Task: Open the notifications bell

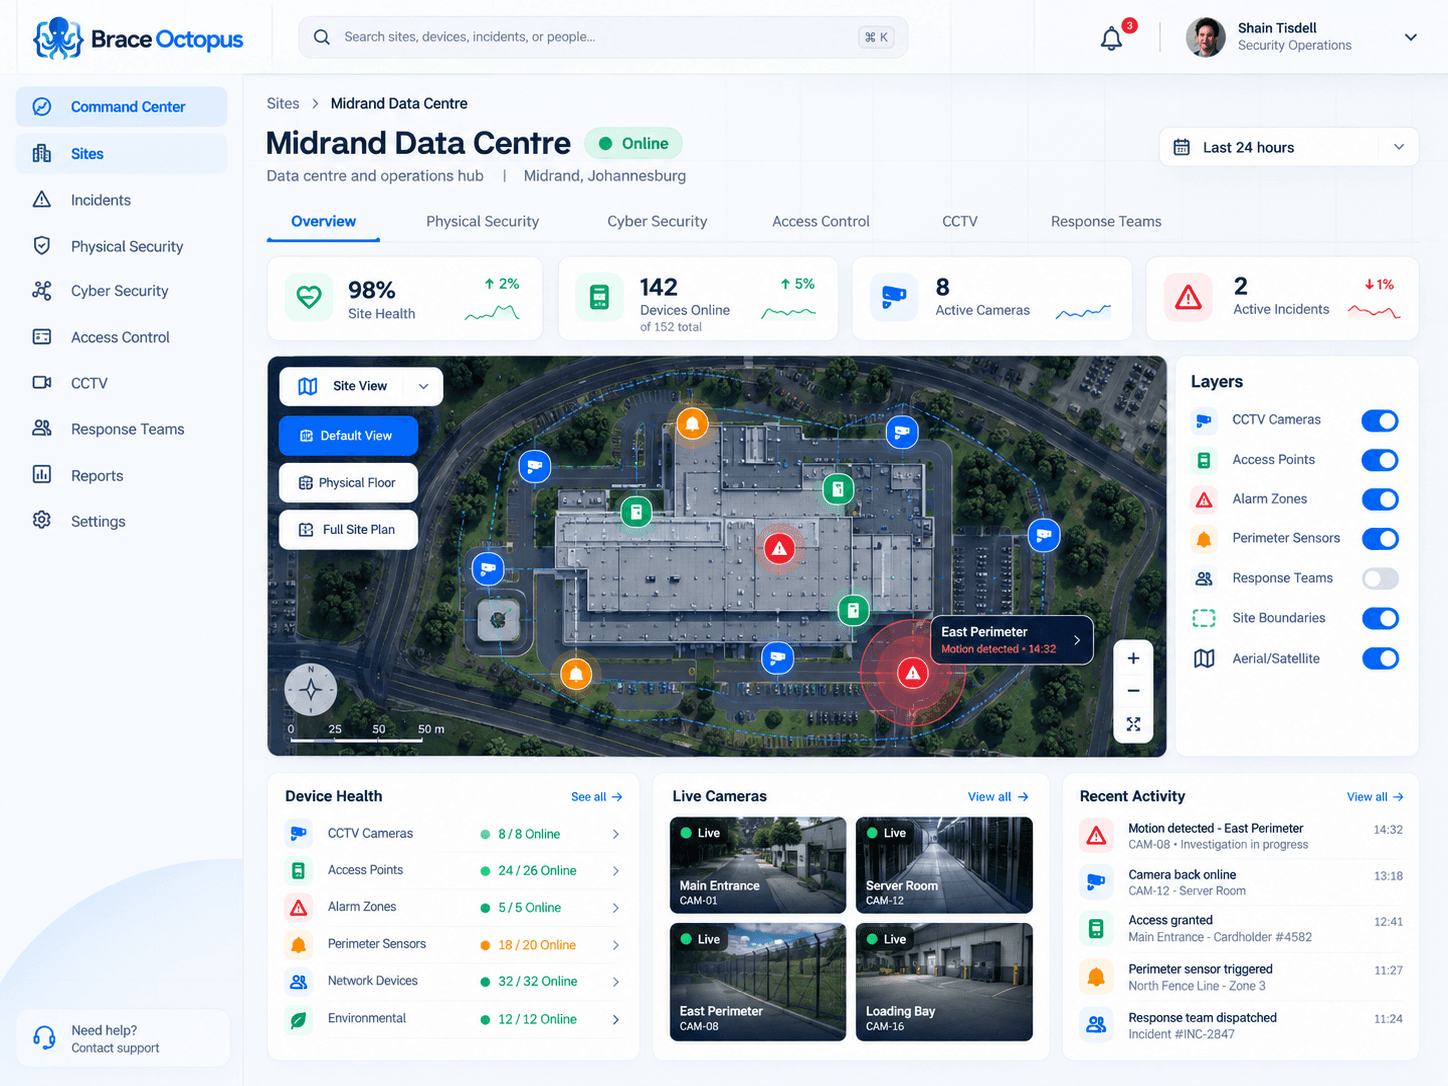Action: coord(1111,39)
